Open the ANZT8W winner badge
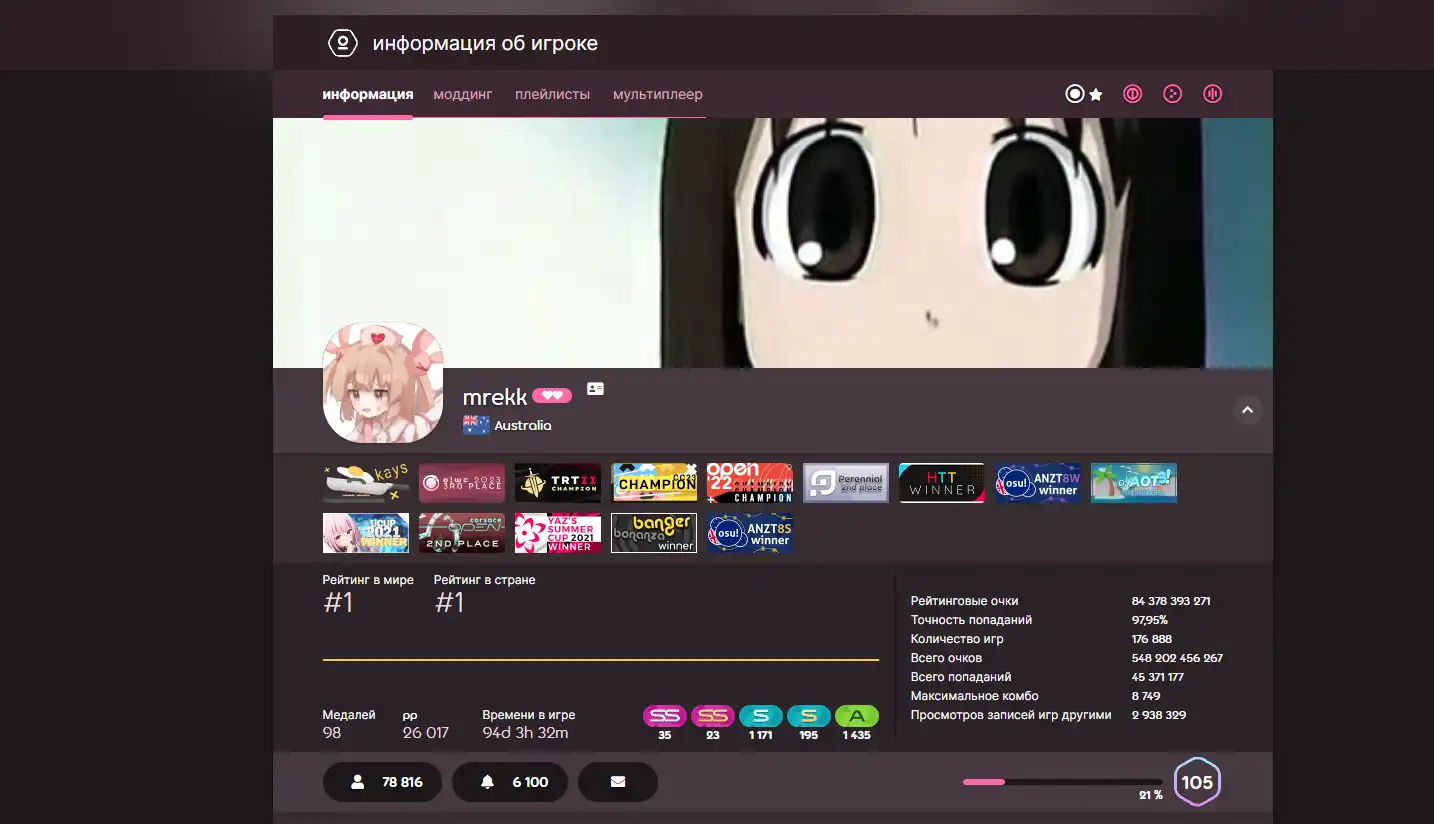The width and height of the screenshot is (1434, 824). pos(1038,483)
